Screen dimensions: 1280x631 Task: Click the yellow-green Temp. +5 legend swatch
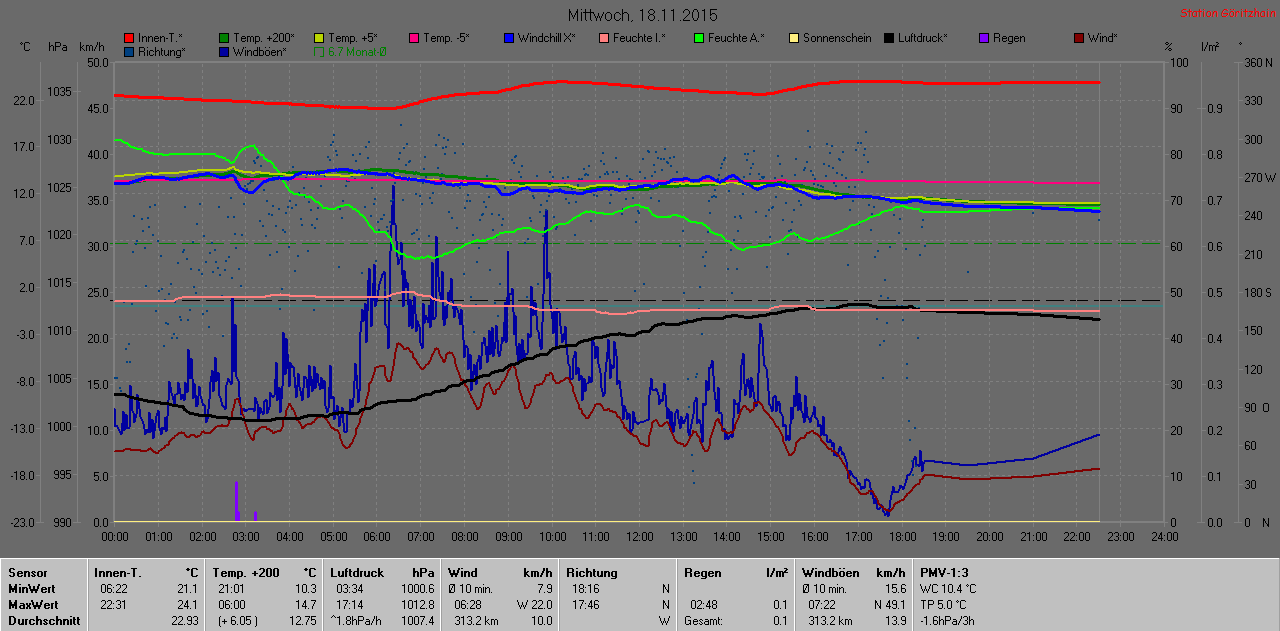coord(319,38)
